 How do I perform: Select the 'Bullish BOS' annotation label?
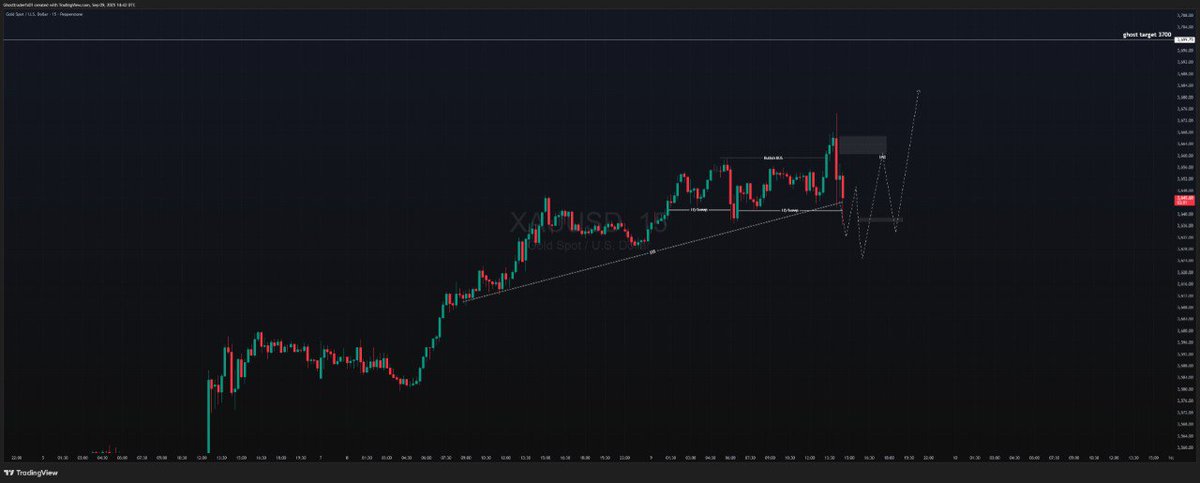(x=773, y=157)
